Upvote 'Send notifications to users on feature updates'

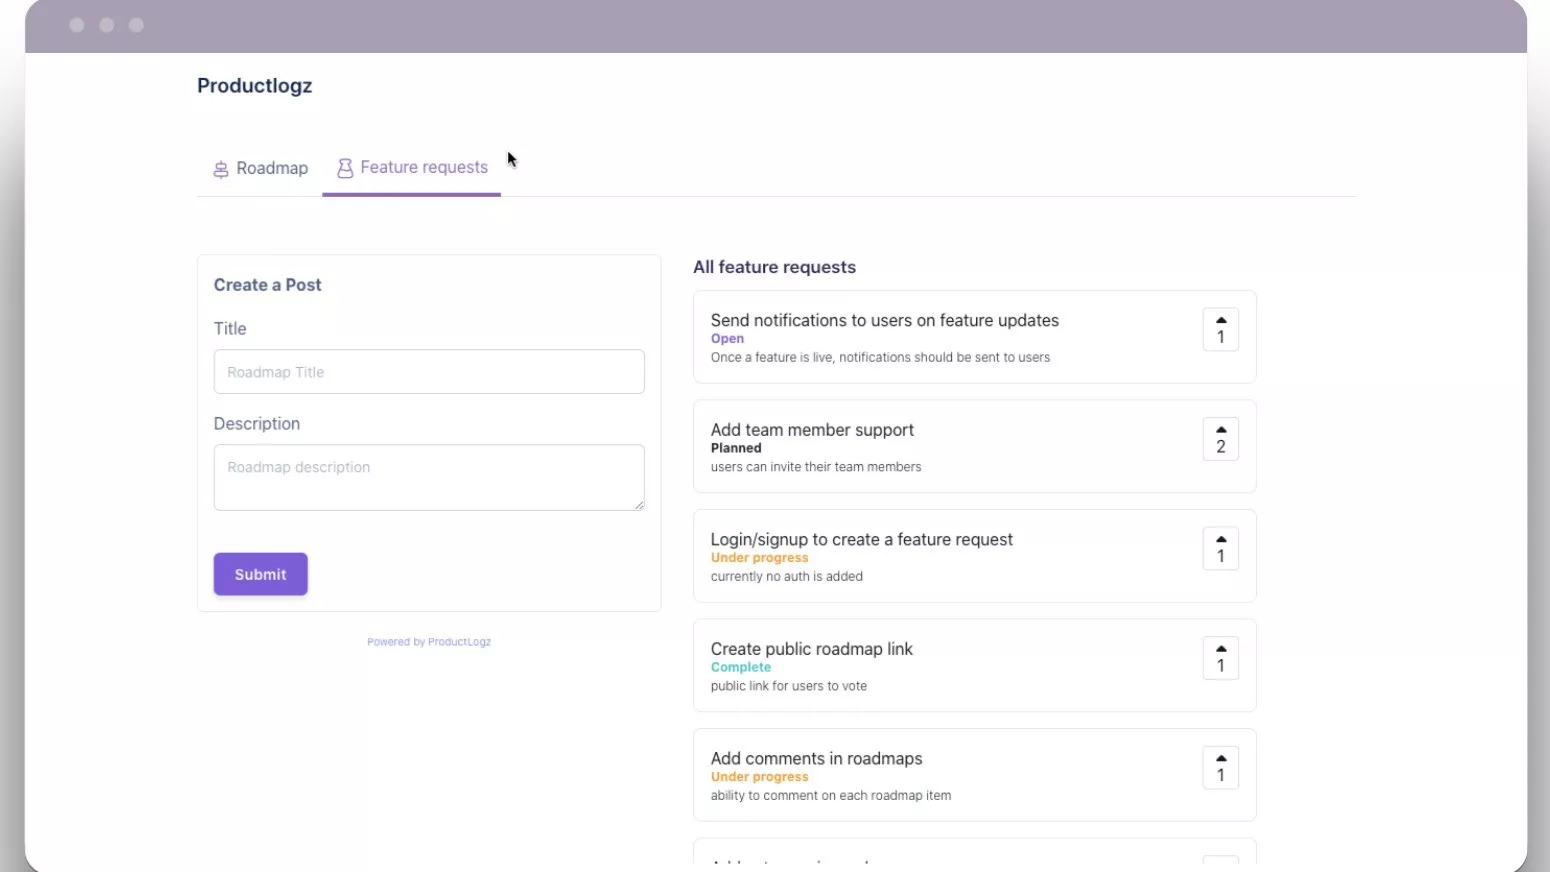[x=1220, y=330]
